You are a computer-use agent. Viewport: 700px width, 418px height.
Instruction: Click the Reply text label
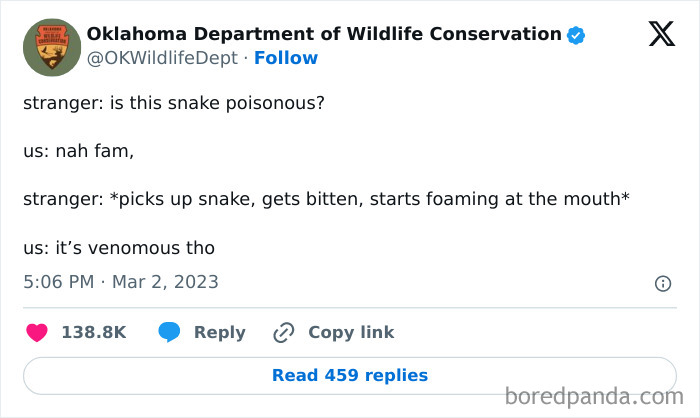tap(219, 332)
